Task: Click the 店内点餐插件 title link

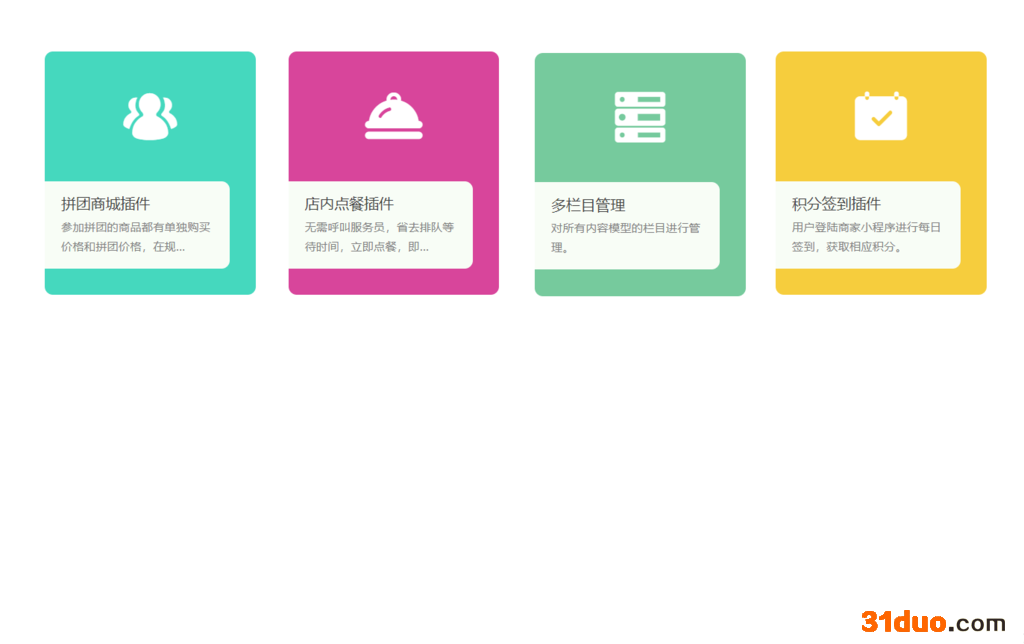Action: point(348,202)
